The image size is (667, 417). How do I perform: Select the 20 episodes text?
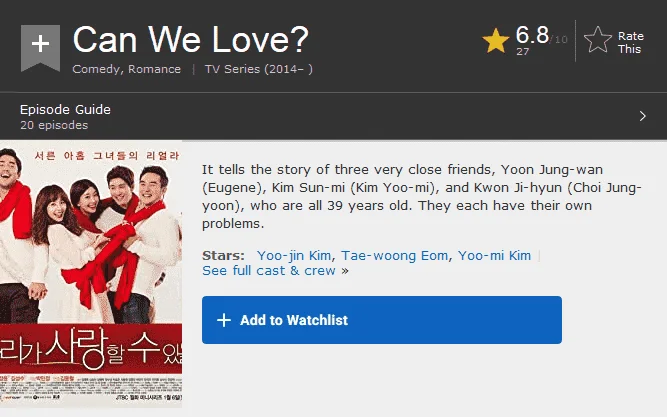click(x=54, y=125)
